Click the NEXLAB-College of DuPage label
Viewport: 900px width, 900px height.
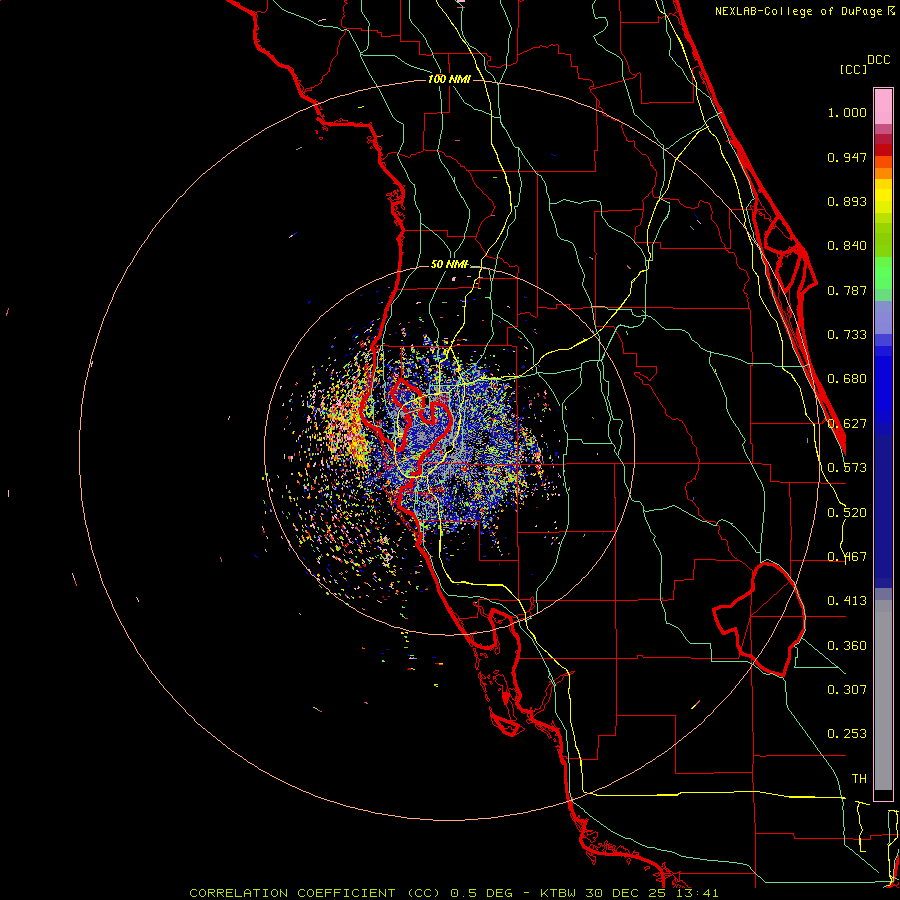pos(804,11)
